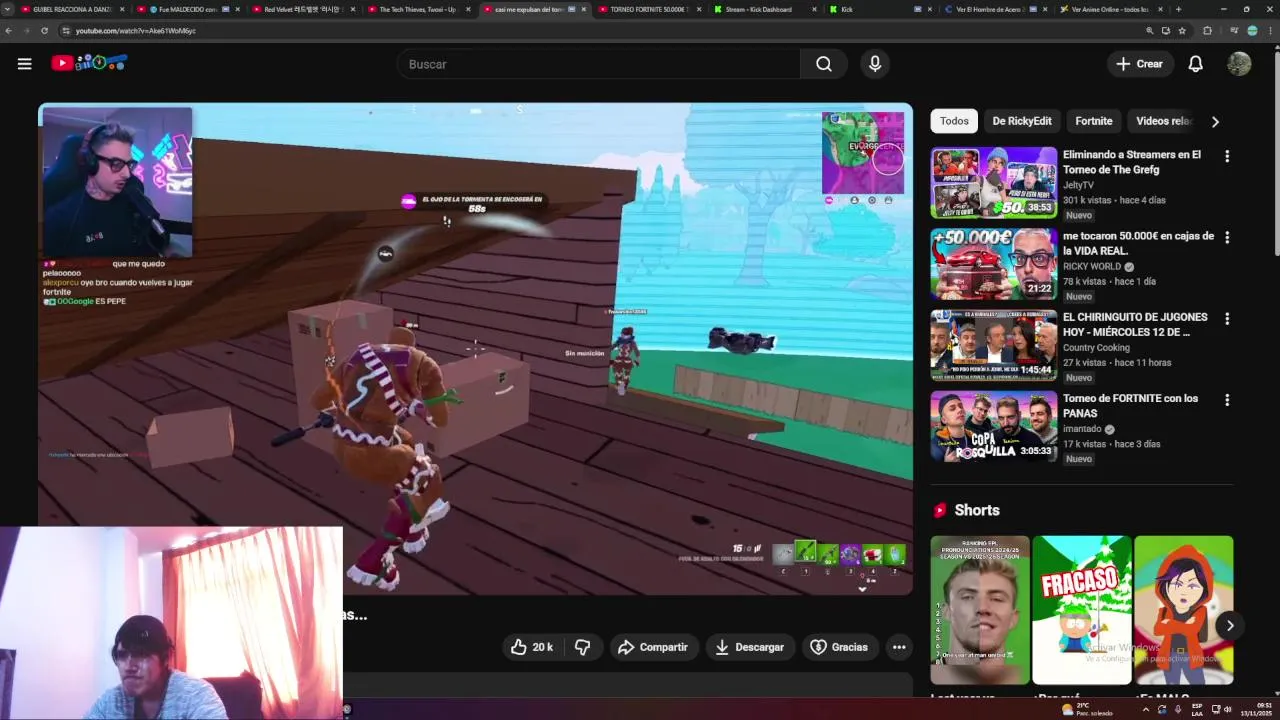This screenshot has height=720, width=1280.
Task: Open the YouTube account avatar menu
Action: tap(1239, 64)
